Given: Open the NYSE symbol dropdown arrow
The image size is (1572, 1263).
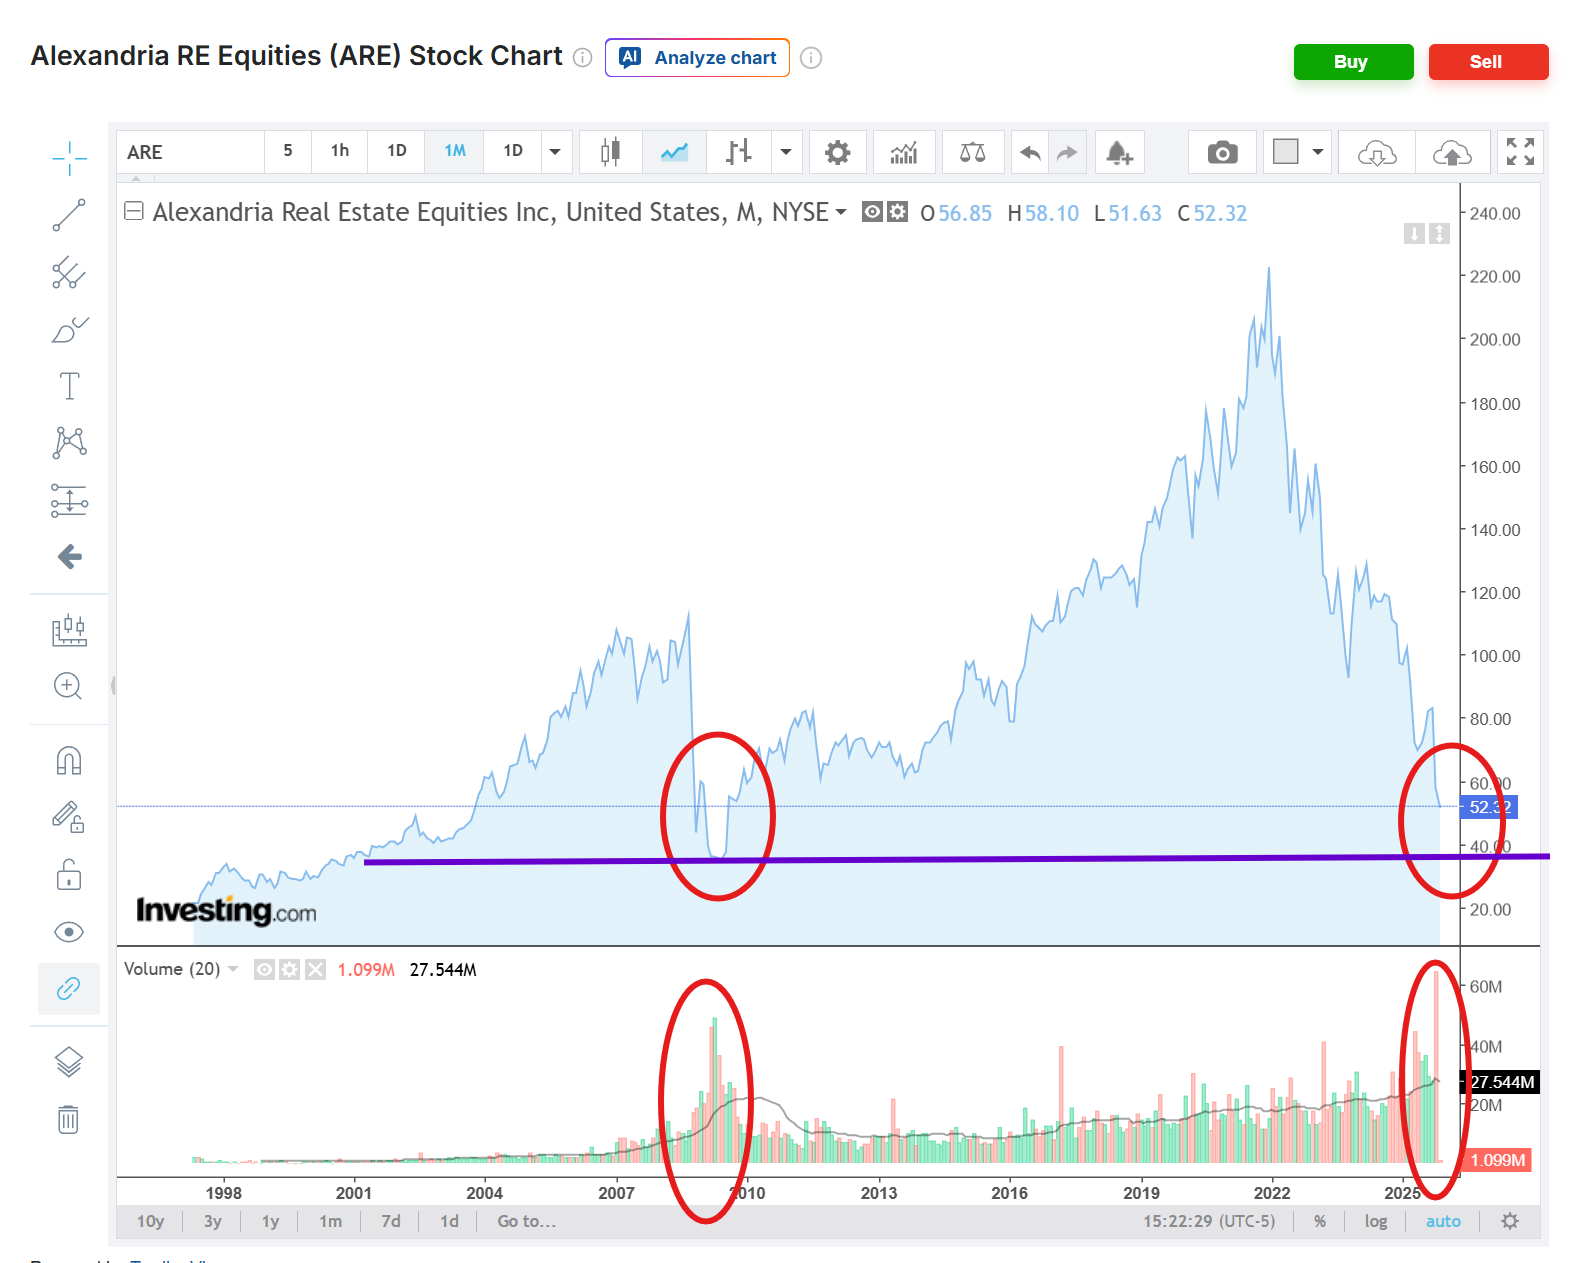Looking at the screenshot, I should 840,212.
